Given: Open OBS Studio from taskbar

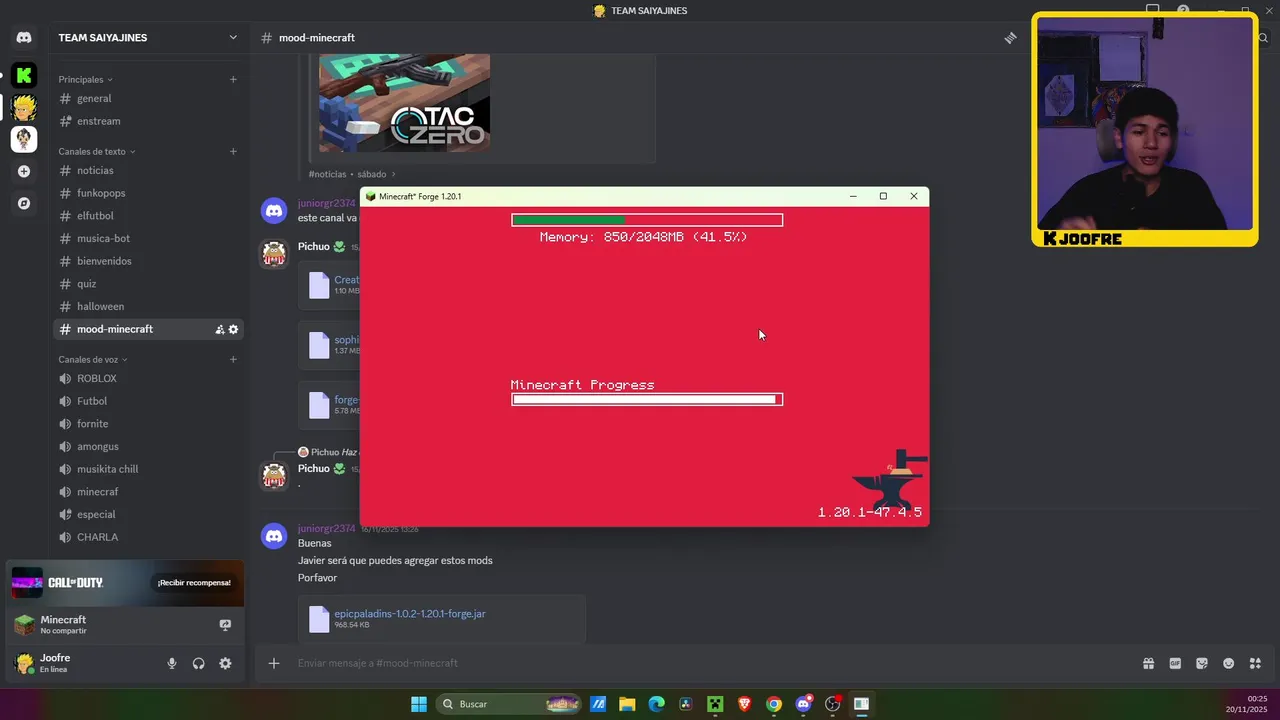Looking at the screenshot, I should [x=832, y=704].
